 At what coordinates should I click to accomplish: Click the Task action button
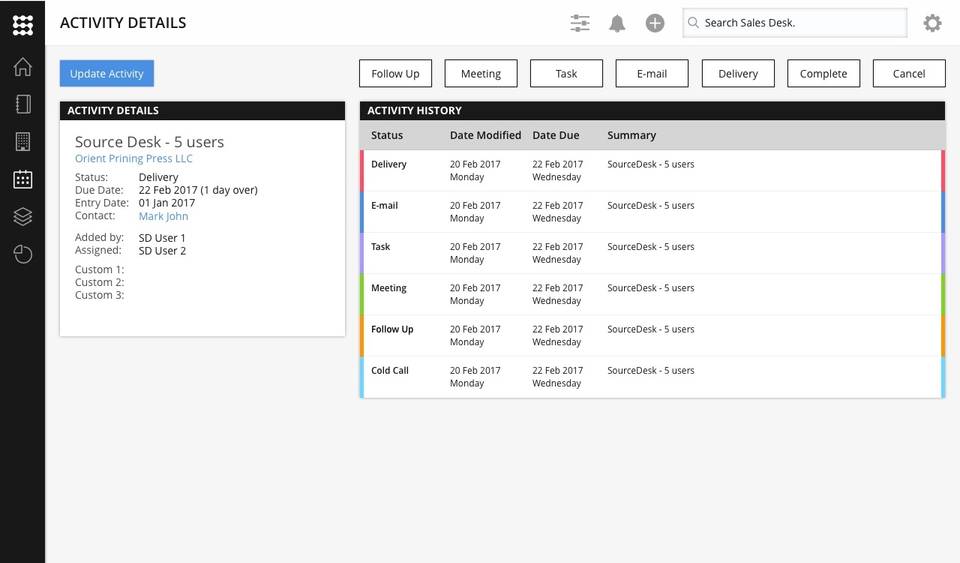pos(566,73)
